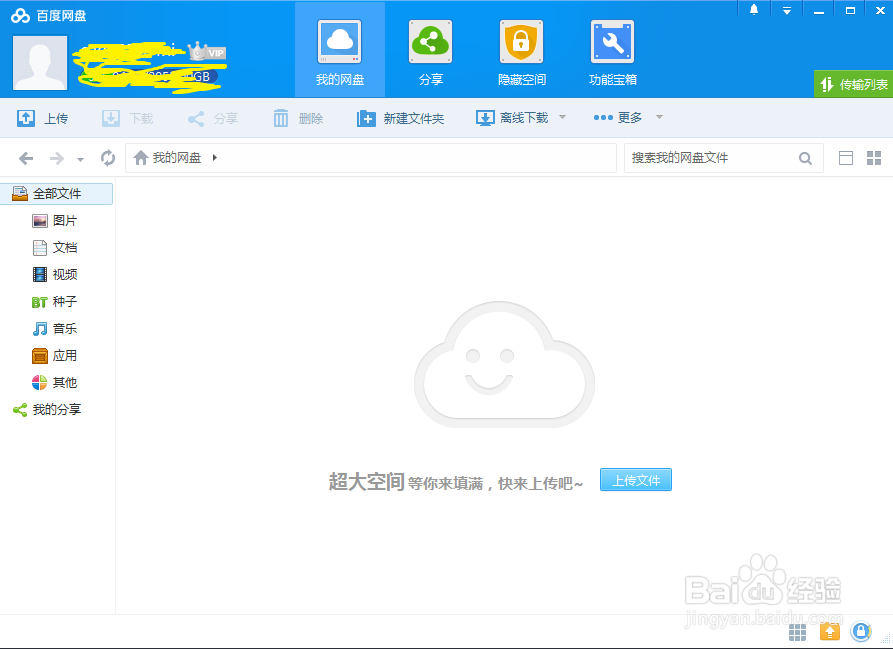Switch to the 分享 tab
Screen dimensions: 893x649
click(x=431, y=52)
